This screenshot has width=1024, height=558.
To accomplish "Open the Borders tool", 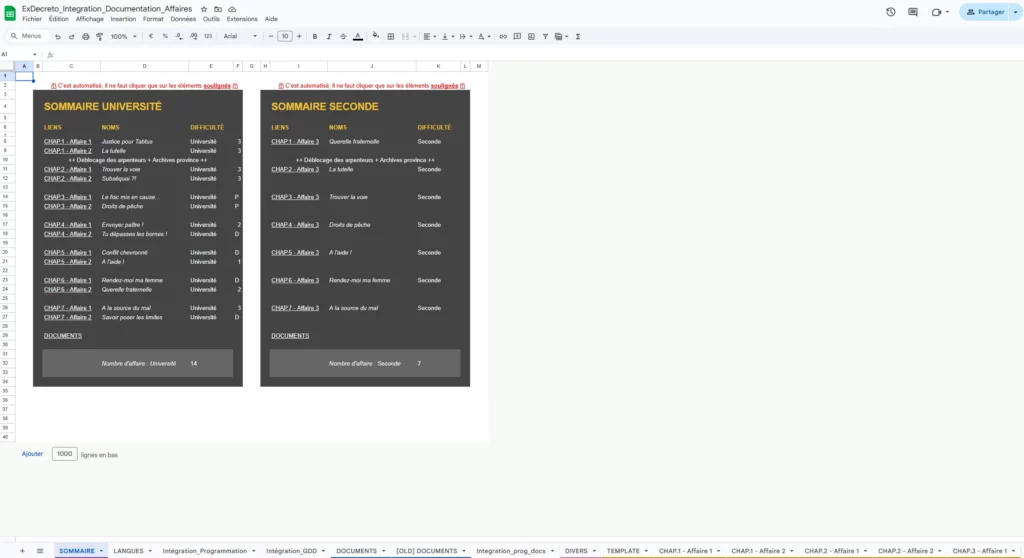I will click(x=391, y=37).
